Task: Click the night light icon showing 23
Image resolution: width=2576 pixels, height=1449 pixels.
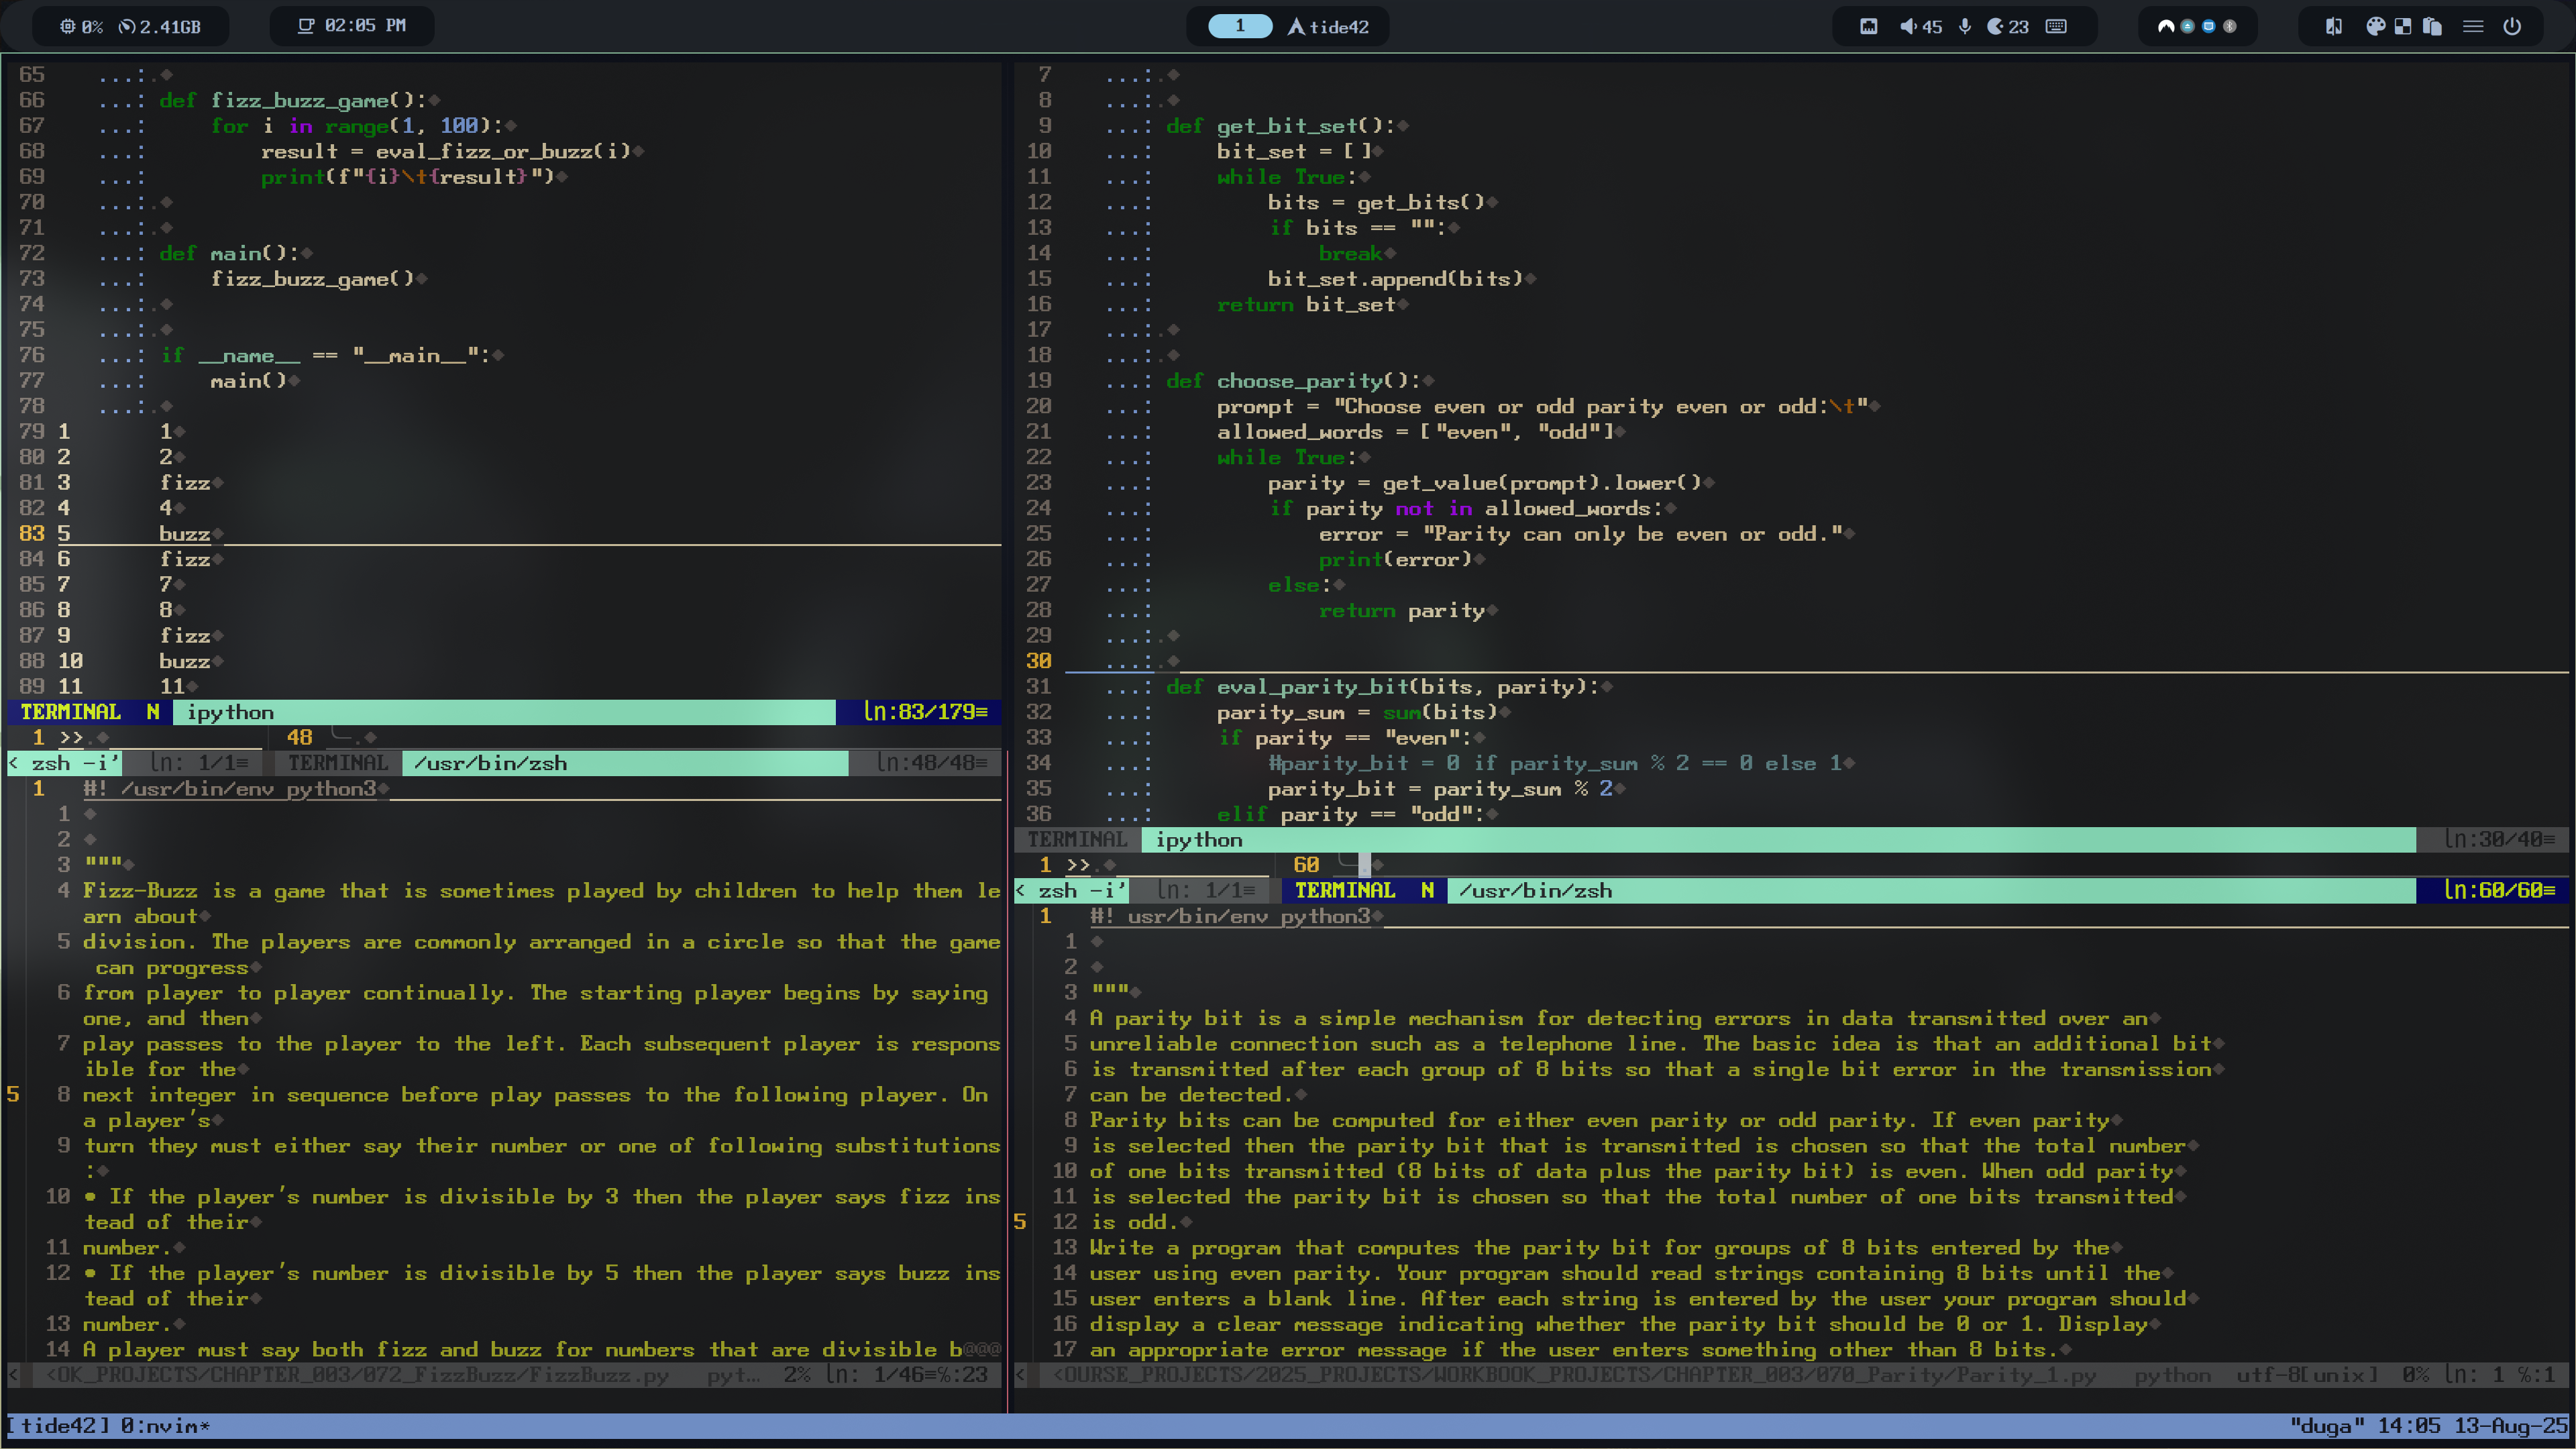Action: pyautogui.click(x=1994, y=26)
